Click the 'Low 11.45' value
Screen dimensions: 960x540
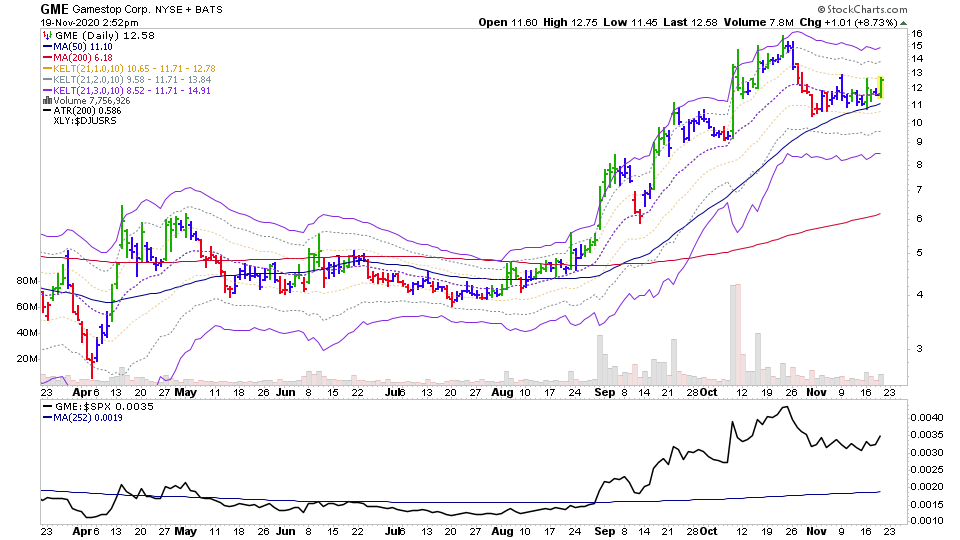[x=630, y=23]
